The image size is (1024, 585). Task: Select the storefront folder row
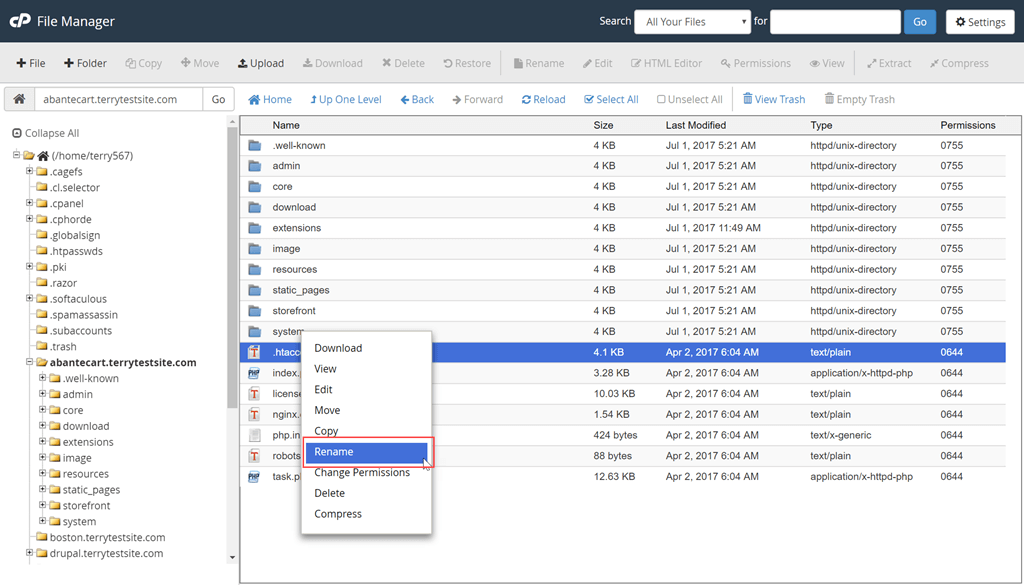(622, 311)
